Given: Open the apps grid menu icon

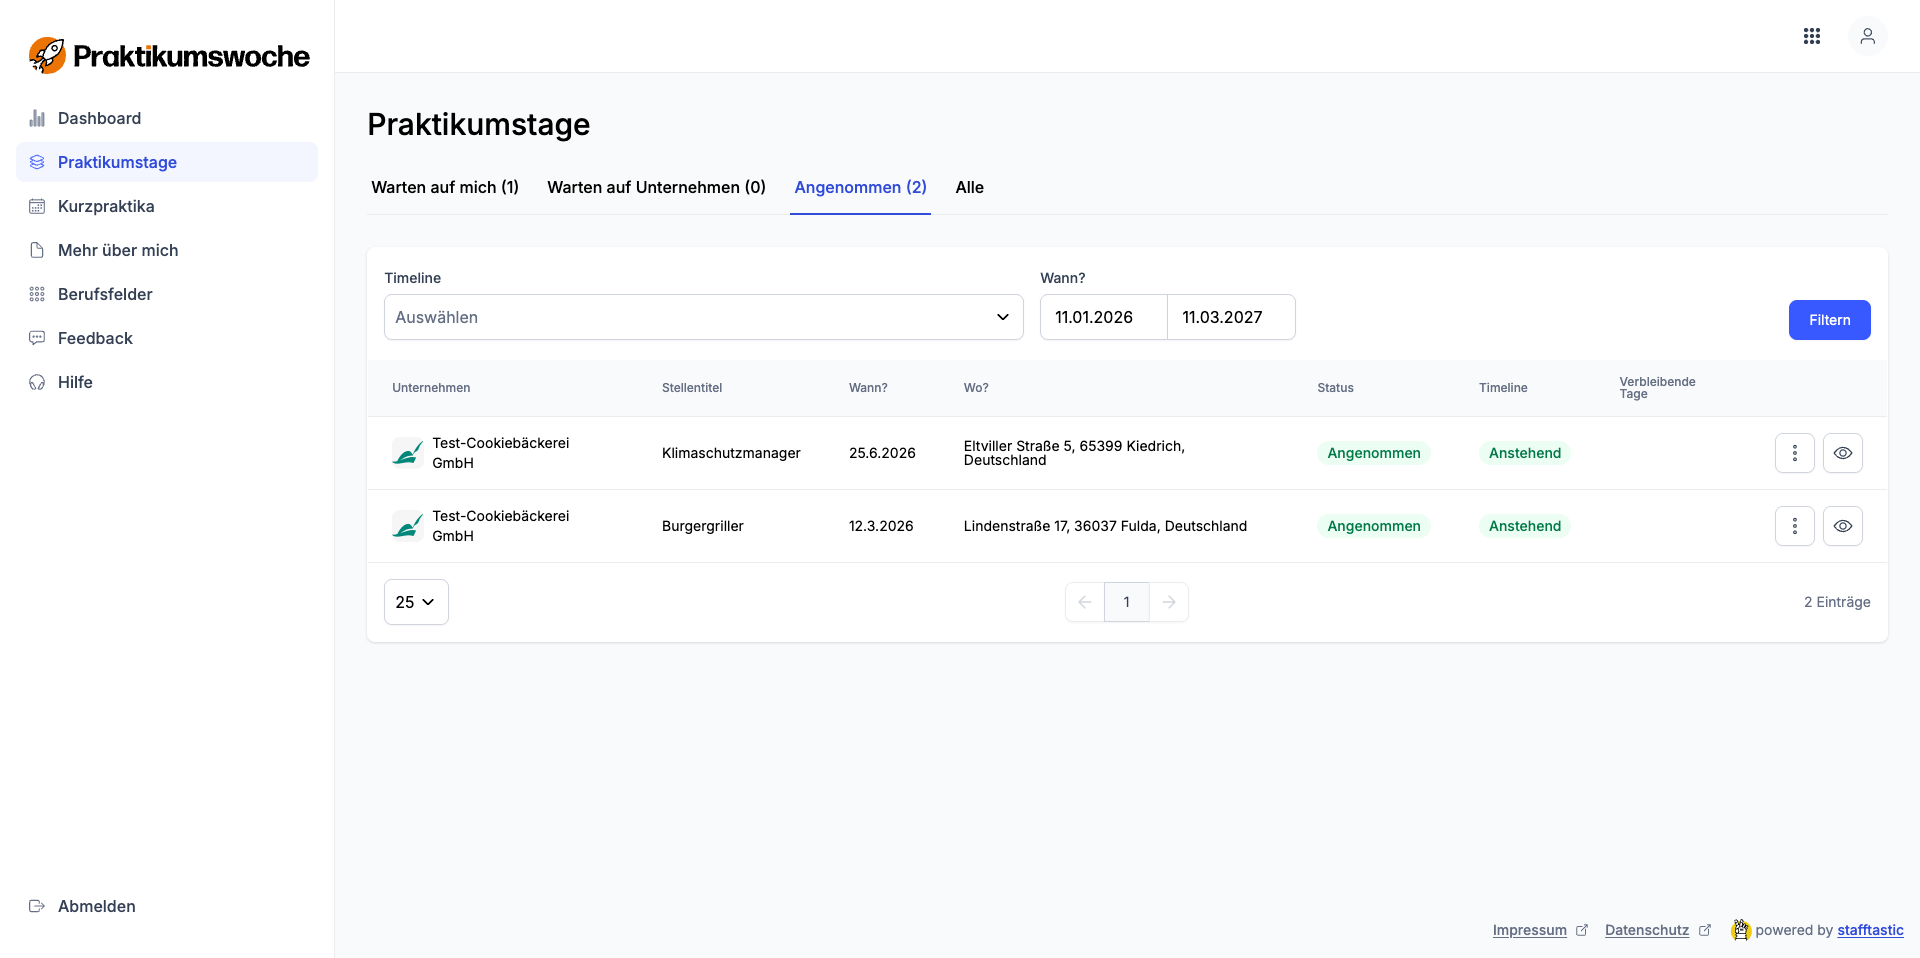Looking at the screenshot, I should 1811,36.
